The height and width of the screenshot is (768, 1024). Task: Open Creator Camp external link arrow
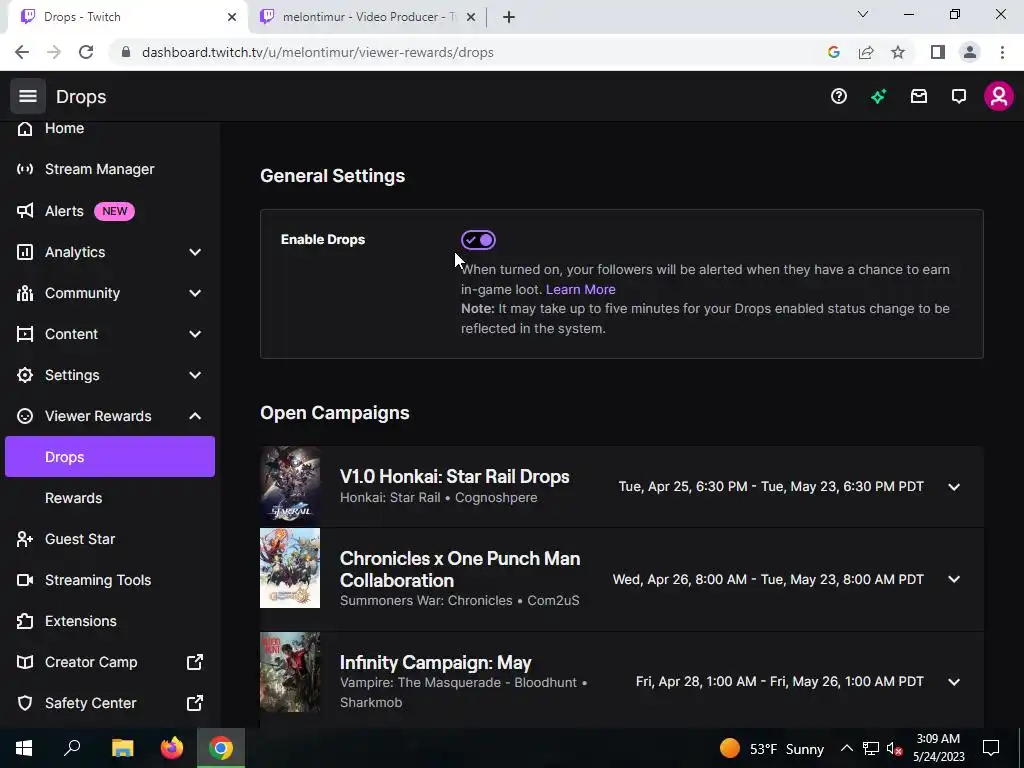(x=195, y=662)
